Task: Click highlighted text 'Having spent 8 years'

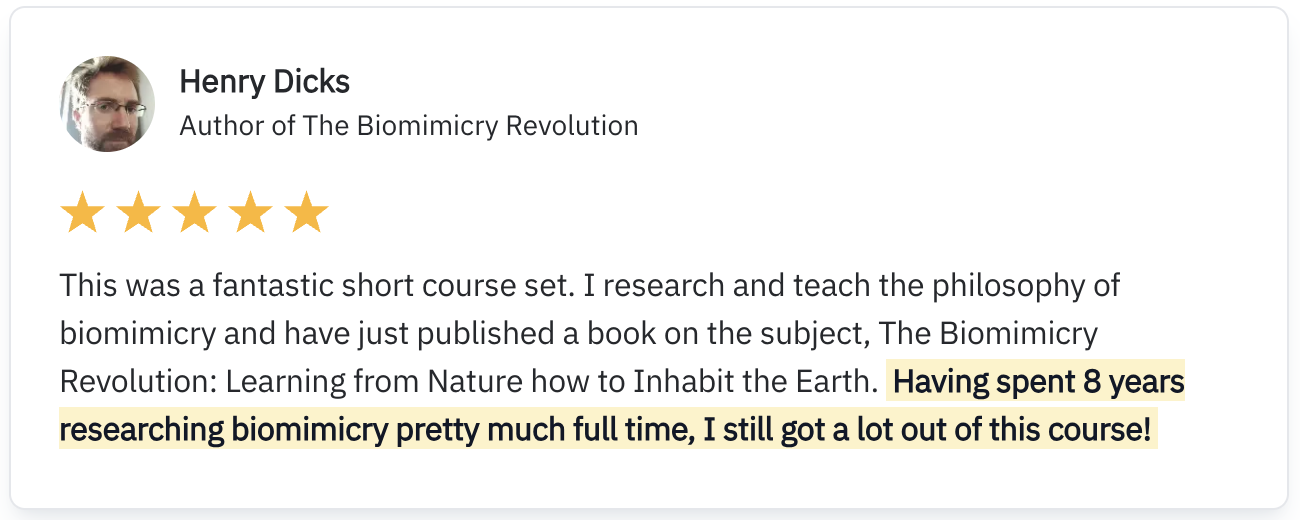Action: point(1038,382)
